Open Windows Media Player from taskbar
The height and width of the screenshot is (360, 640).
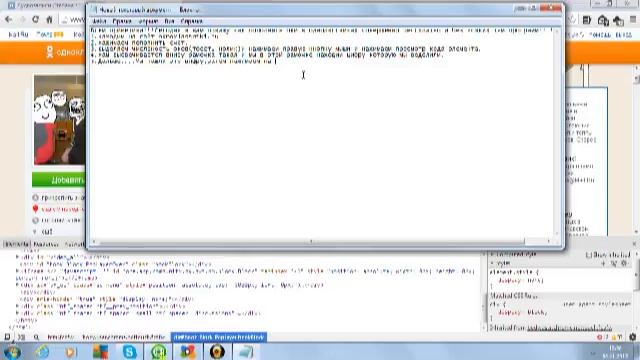pyautogui.click(x=71, y=351)
